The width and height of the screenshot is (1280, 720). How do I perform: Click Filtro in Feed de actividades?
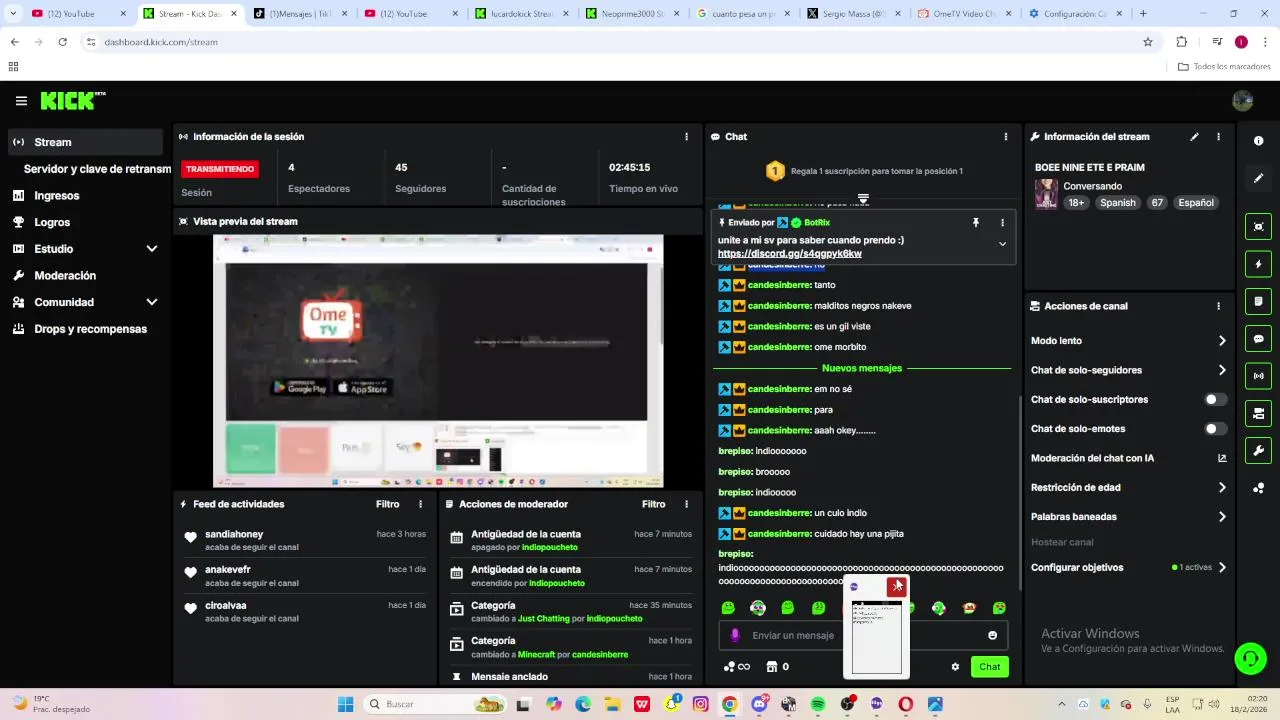point(387,505)
